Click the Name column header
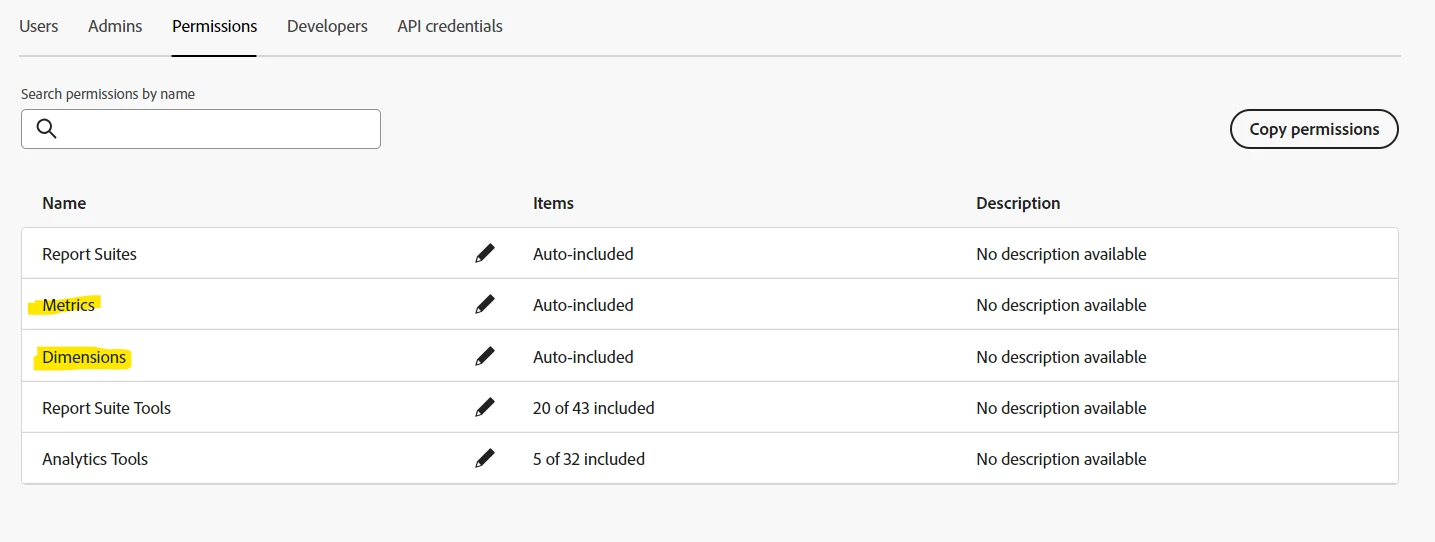1435x542 pixels. (64, 203)
